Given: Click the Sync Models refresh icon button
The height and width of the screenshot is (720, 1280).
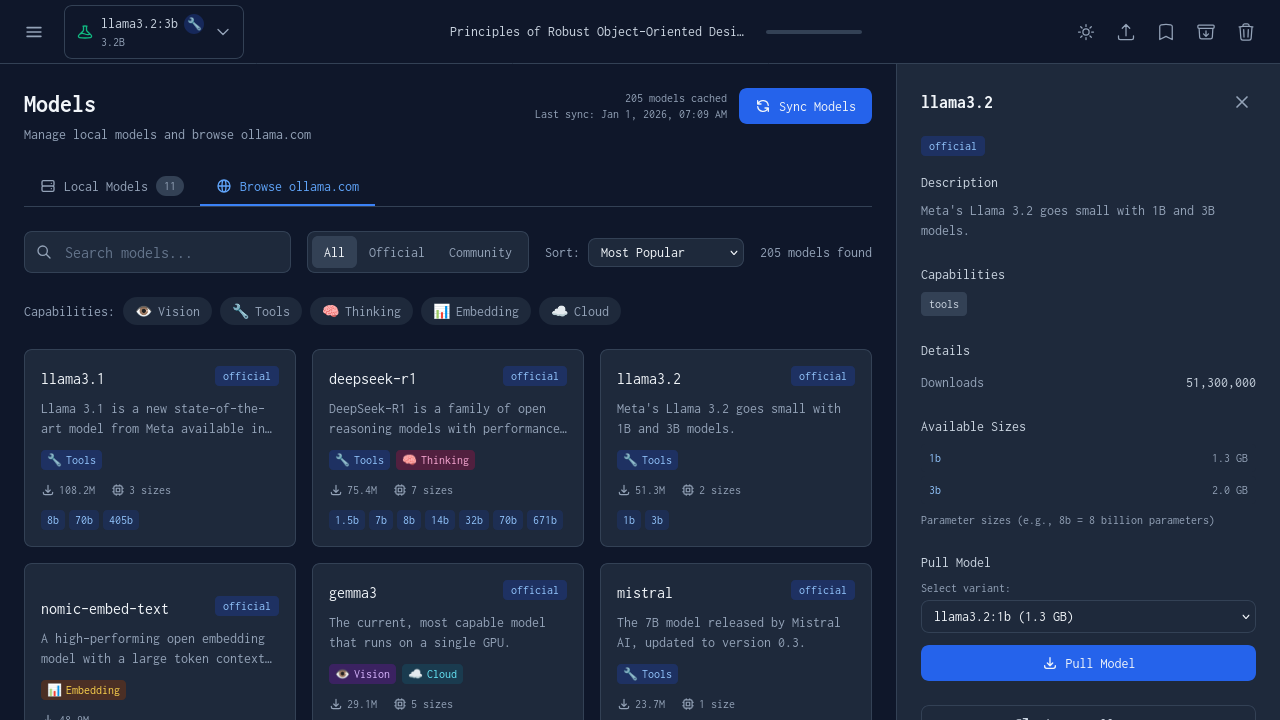Looking at the screenshot, I should click(763, 106).
